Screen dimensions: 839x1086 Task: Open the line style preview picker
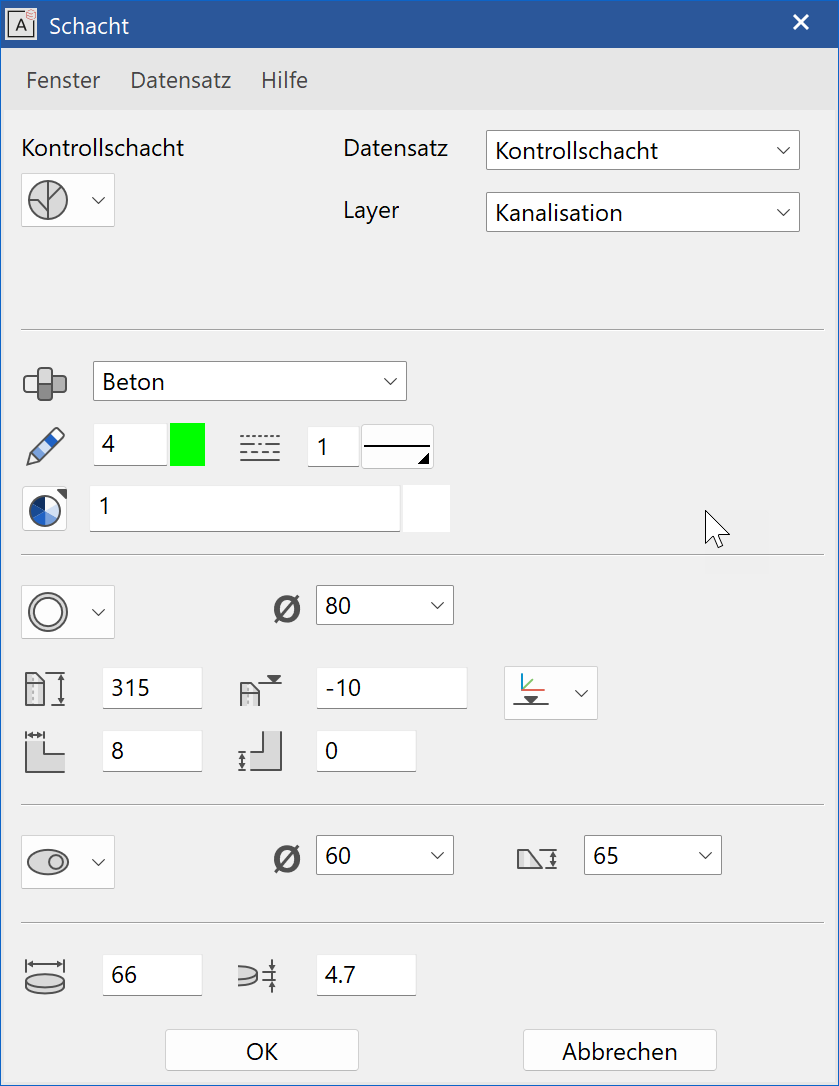click(398, 447)
